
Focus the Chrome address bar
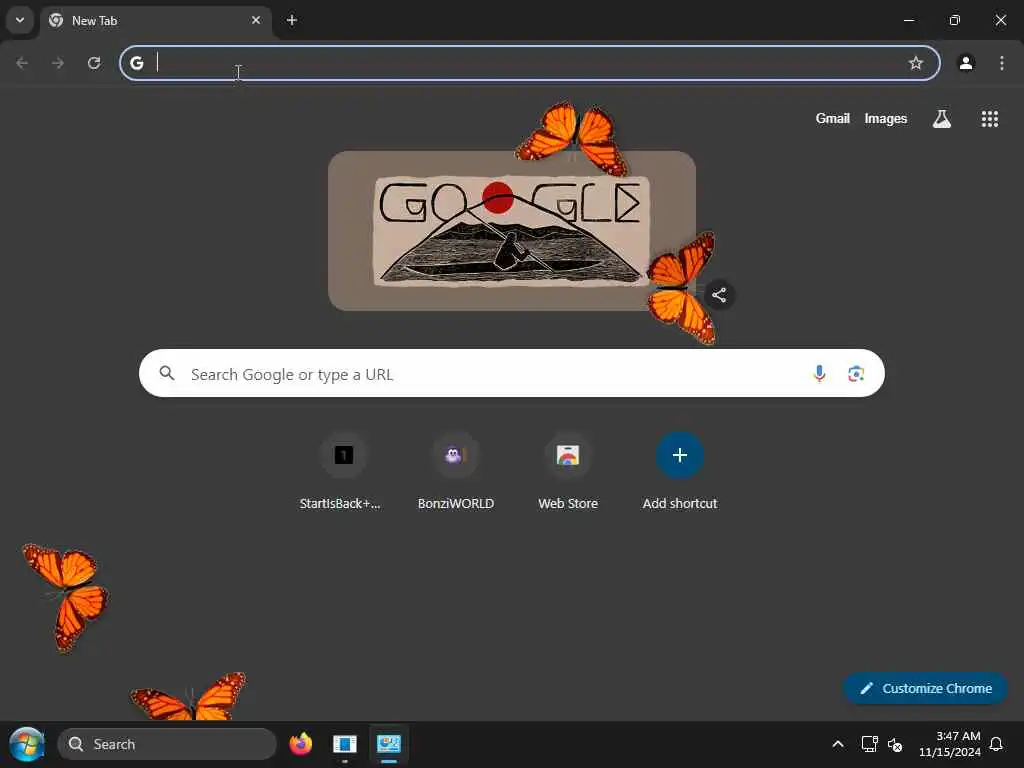point(530,63)
